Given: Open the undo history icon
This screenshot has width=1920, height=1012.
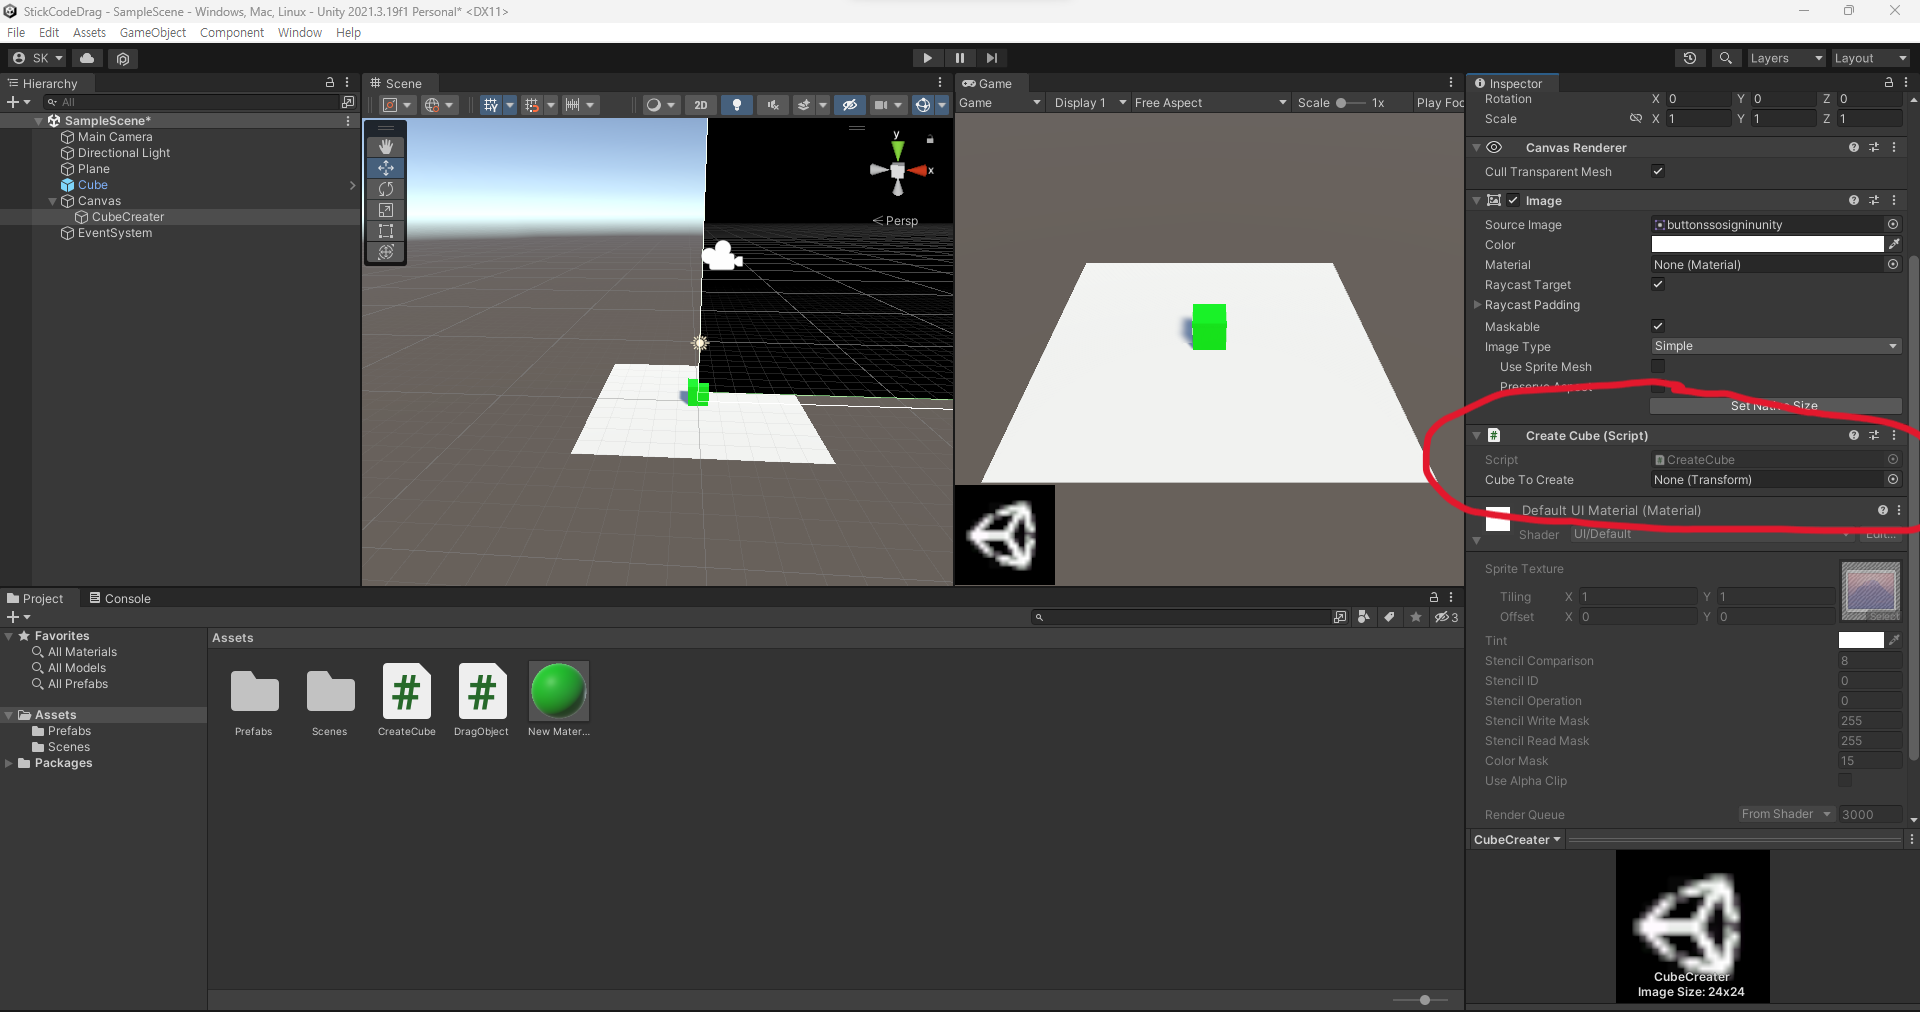Looking at the screenshot, I should pyautogui.click(x=1689, y=58).
